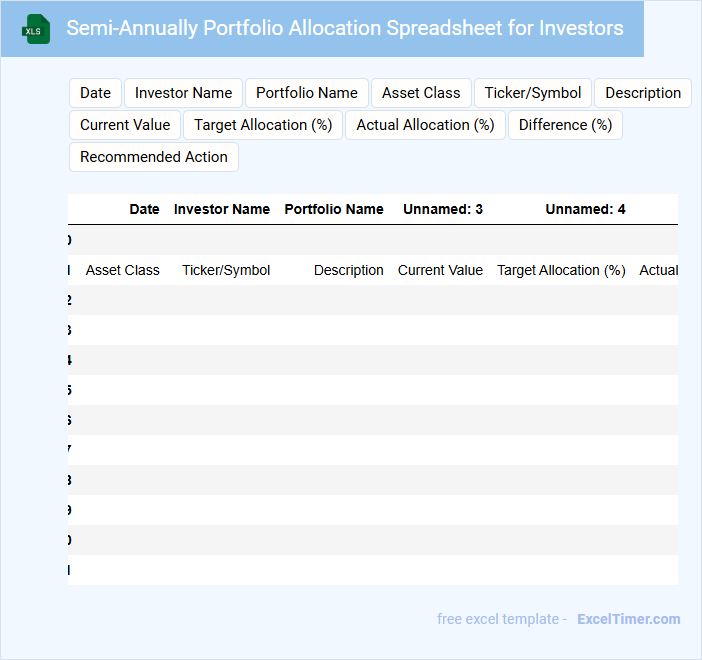Click the Unnamed: 3 column header

[x=443, y=210]
